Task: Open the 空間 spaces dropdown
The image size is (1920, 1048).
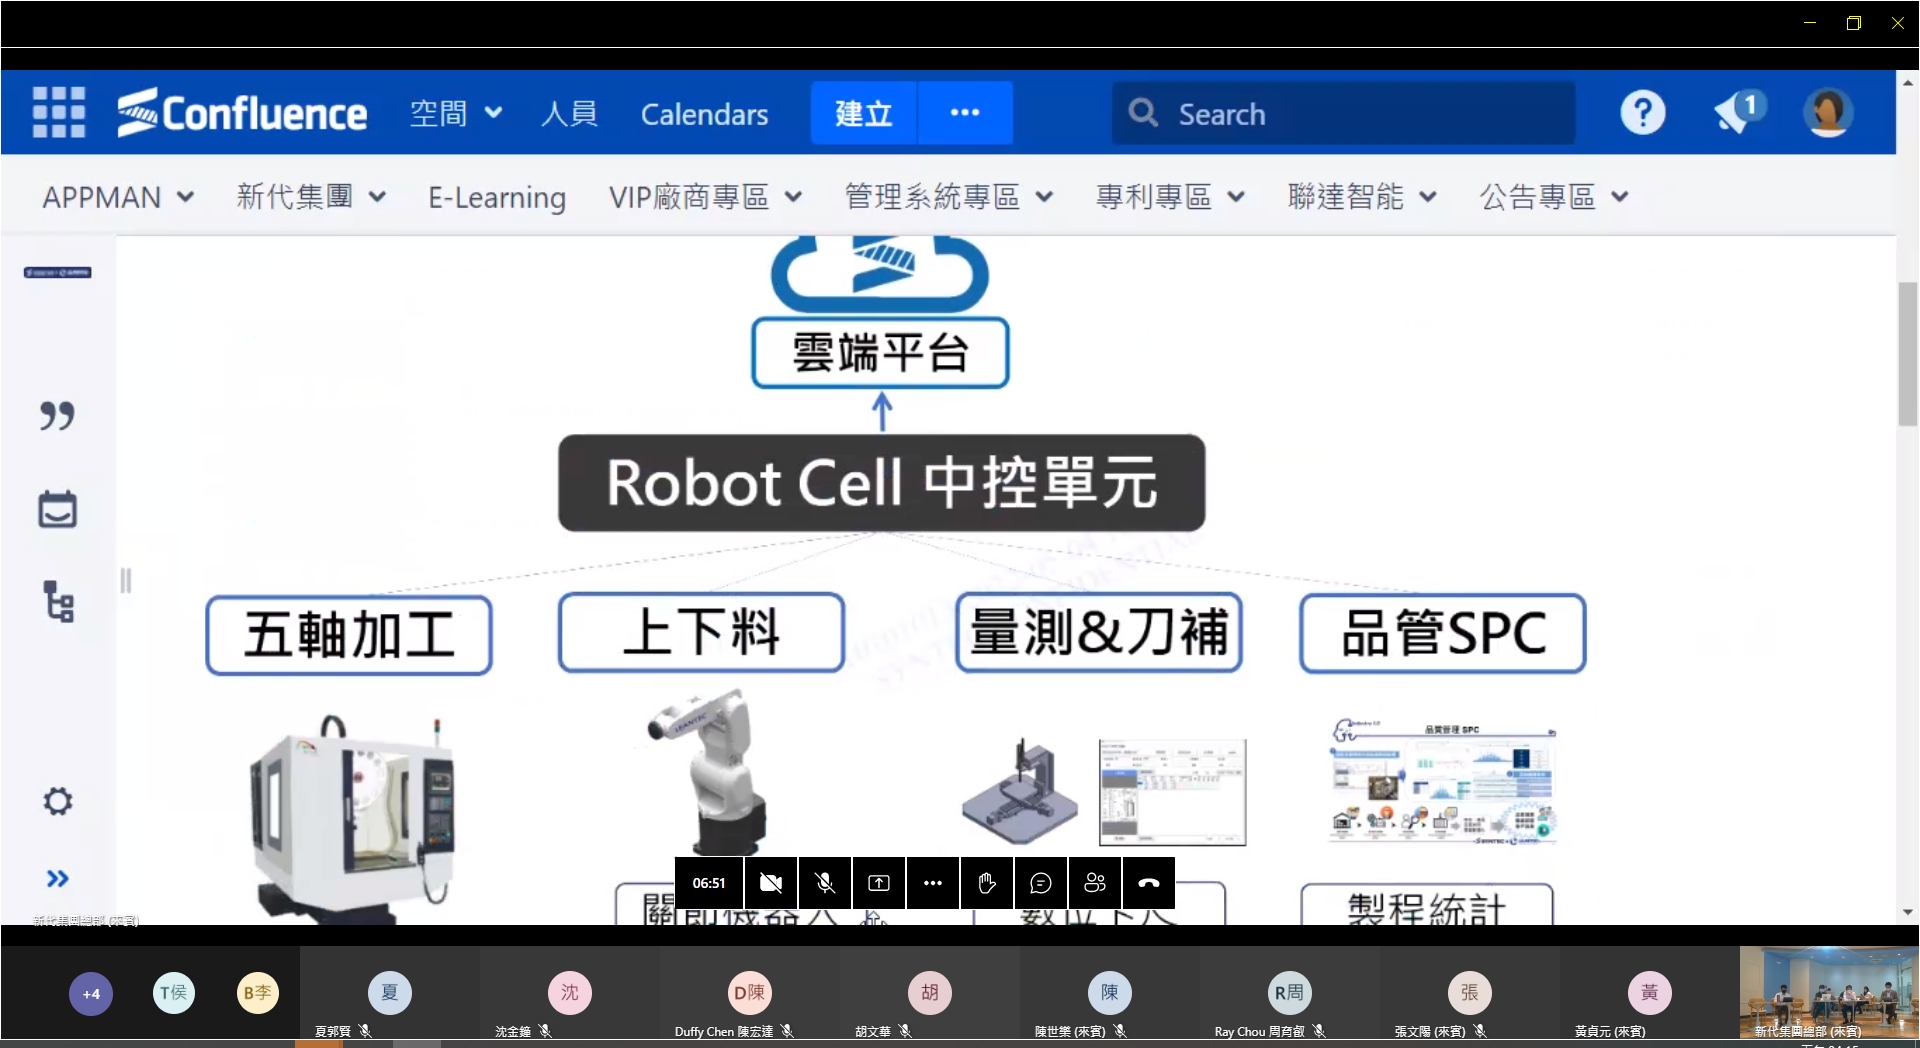Action: pyautogui.click(x=455, y=114)
